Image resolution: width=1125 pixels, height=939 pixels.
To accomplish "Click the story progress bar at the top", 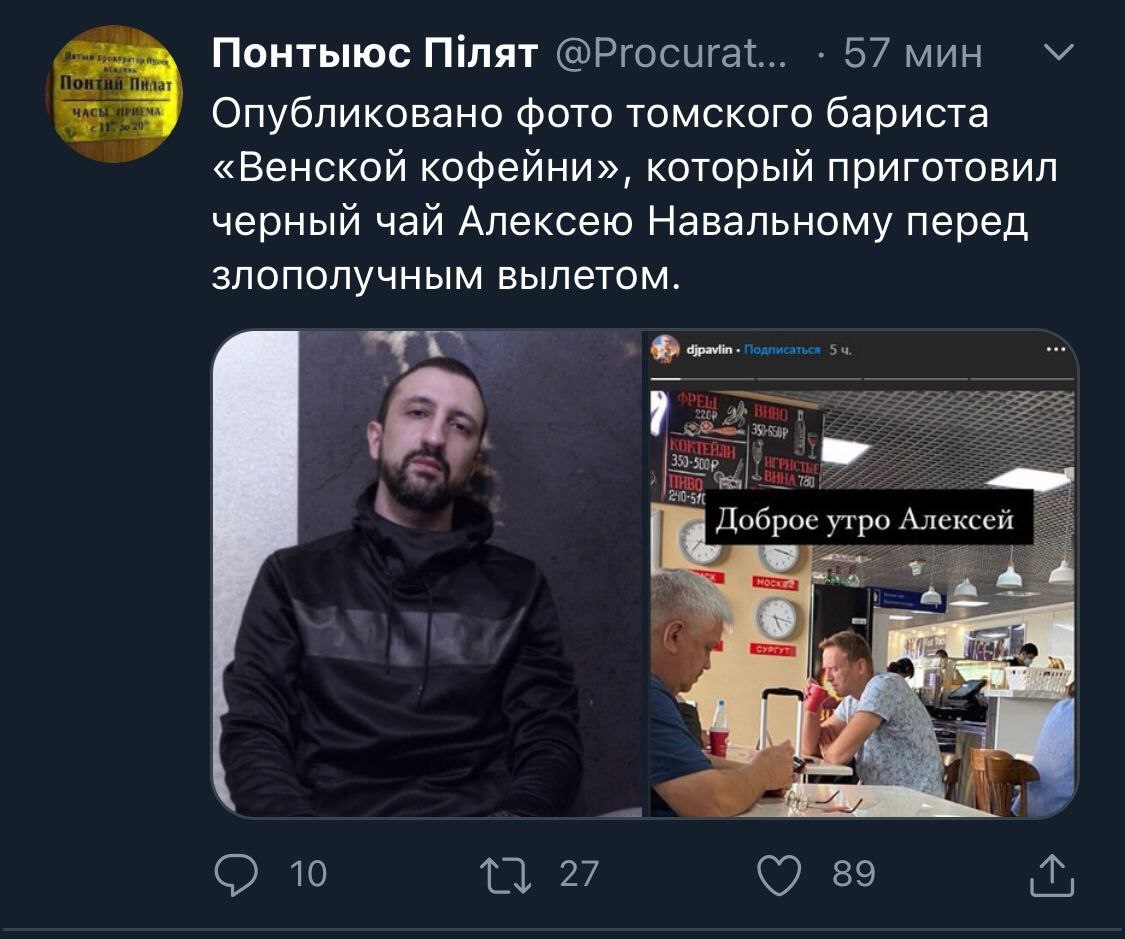I will (862, 378).
